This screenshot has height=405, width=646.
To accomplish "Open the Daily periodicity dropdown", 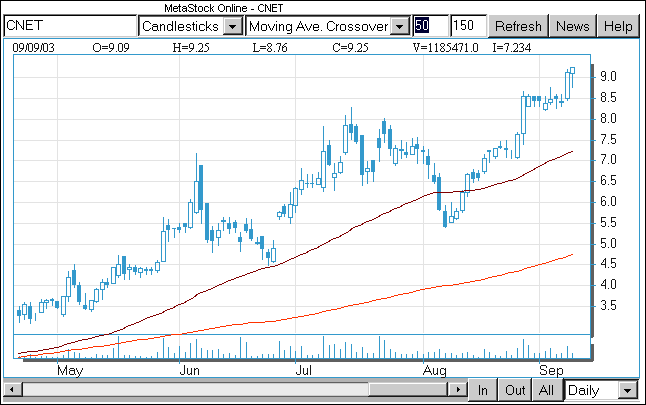I will pyautogui.click(x=628, y=390).
